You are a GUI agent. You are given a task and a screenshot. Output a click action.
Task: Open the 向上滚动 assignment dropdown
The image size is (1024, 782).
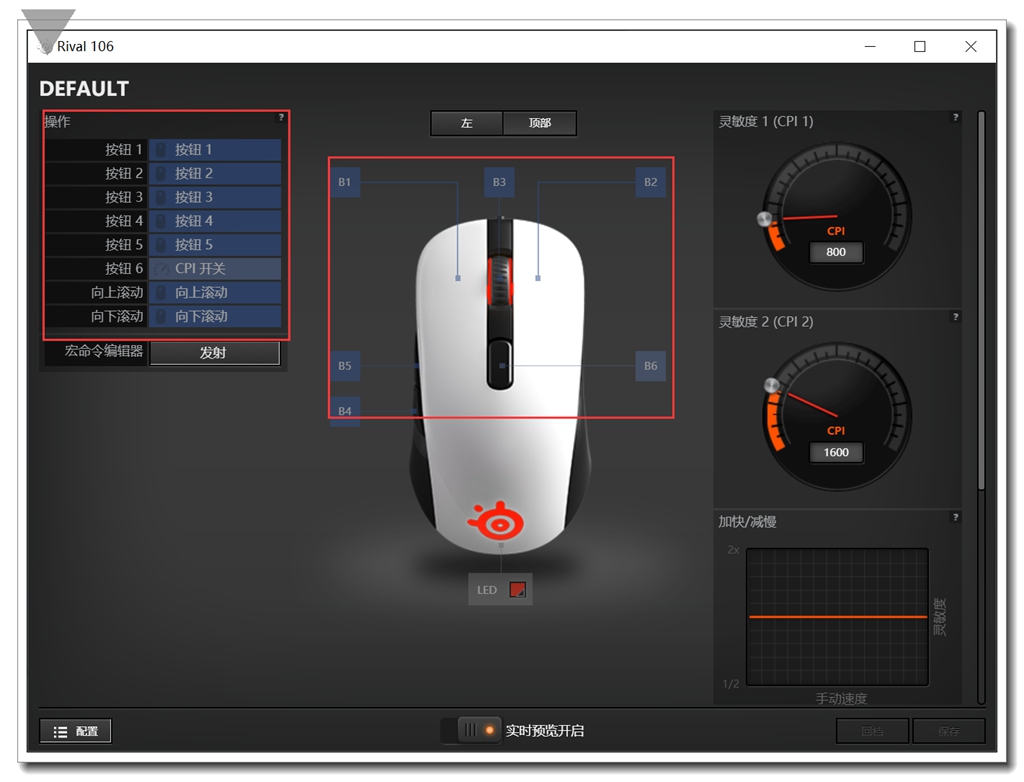click(x=215, y=292)
